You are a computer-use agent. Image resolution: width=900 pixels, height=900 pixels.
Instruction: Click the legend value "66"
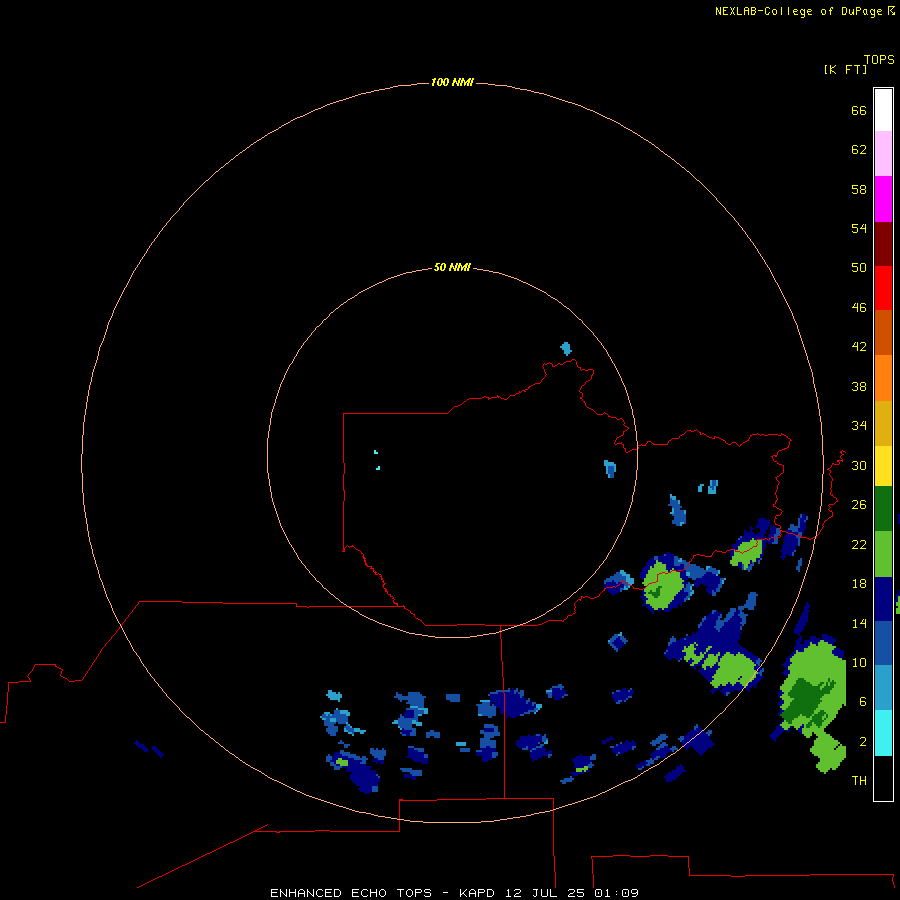pos(859,111)
